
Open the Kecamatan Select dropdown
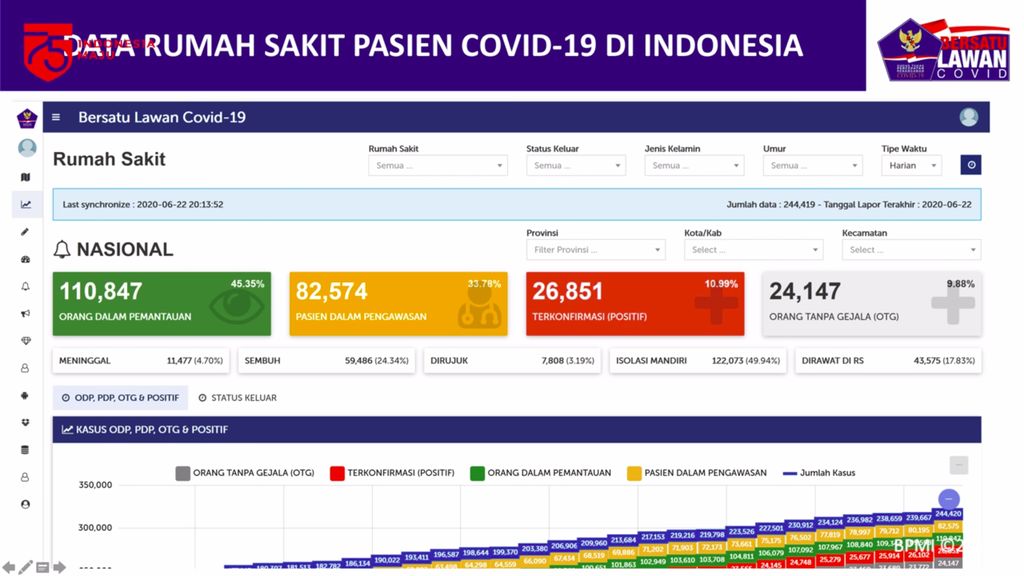(x=912, y=249)
